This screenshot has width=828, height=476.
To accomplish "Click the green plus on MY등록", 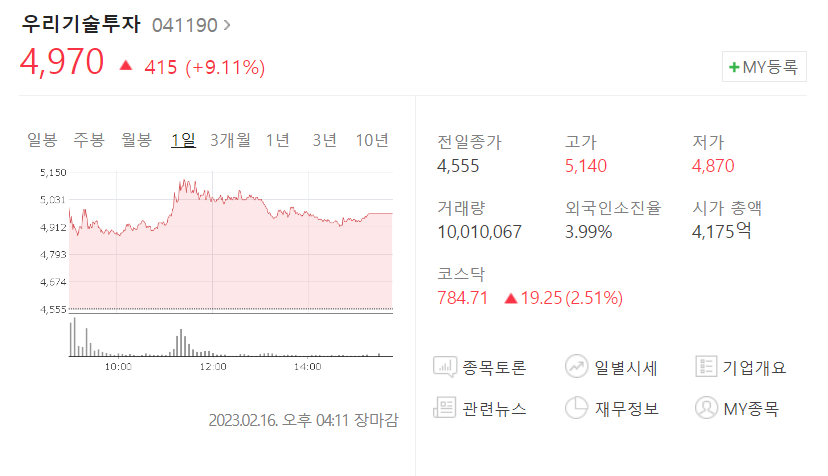I will tap(733, 67).
